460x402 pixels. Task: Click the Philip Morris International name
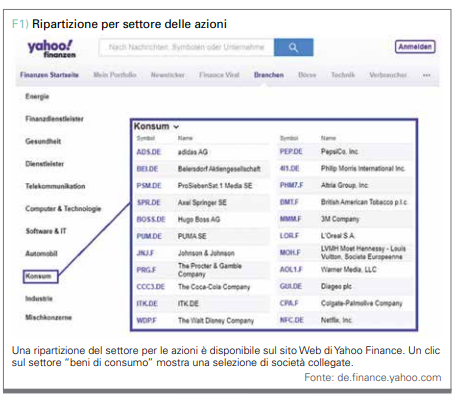tap(363, 169)
